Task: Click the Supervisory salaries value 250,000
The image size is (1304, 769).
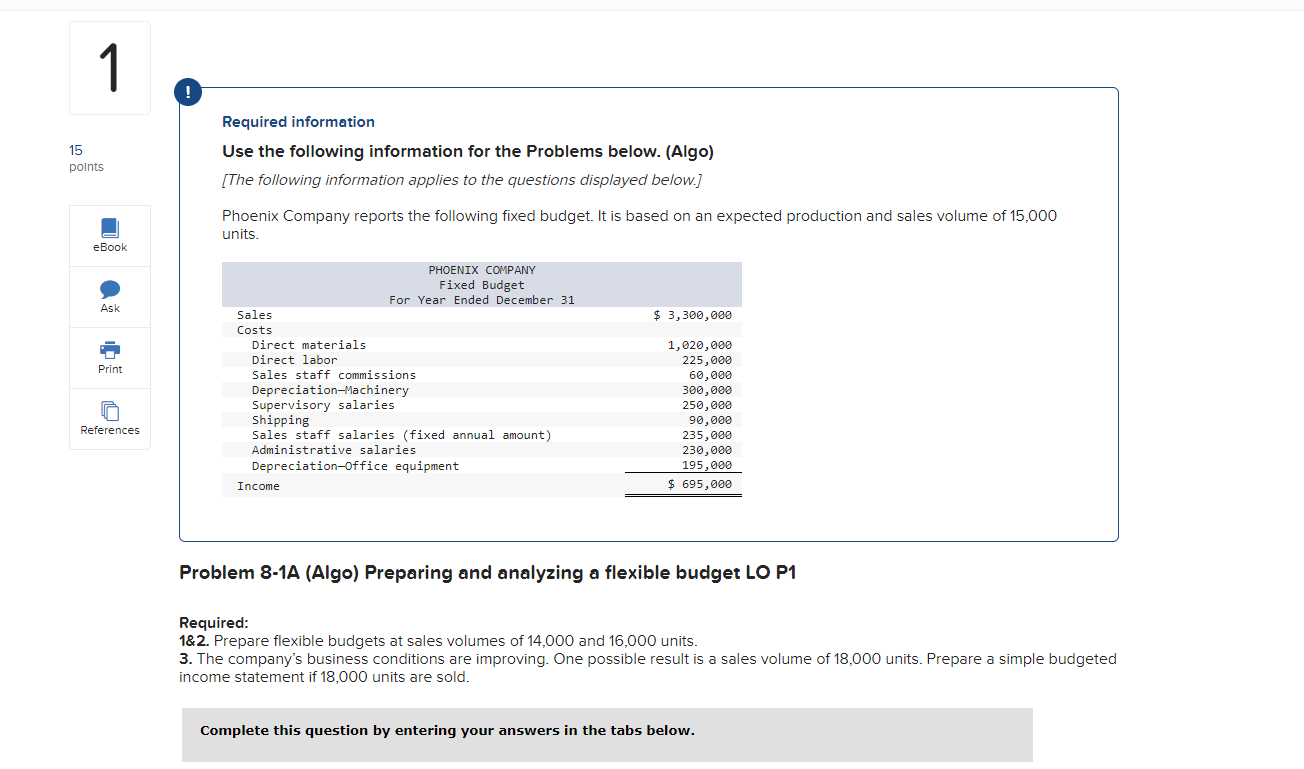Action: tap(706, 405)
